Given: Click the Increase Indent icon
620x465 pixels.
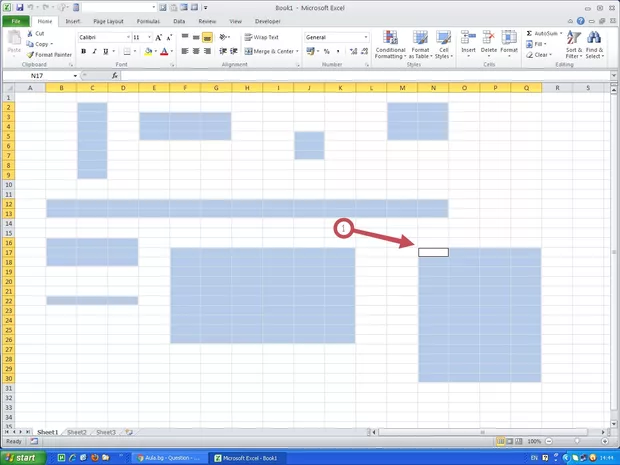Looking at the screenshot, I should 234,51.
